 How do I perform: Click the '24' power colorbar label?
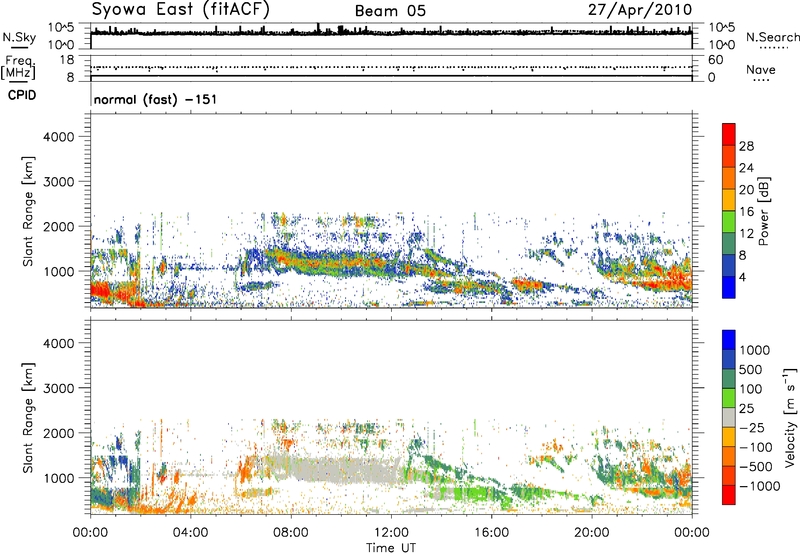746,168
